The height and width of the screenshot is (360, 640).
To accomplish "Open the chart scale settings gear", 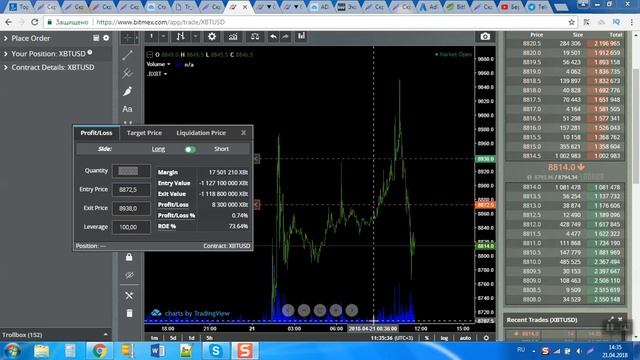I will pos(486,338).
